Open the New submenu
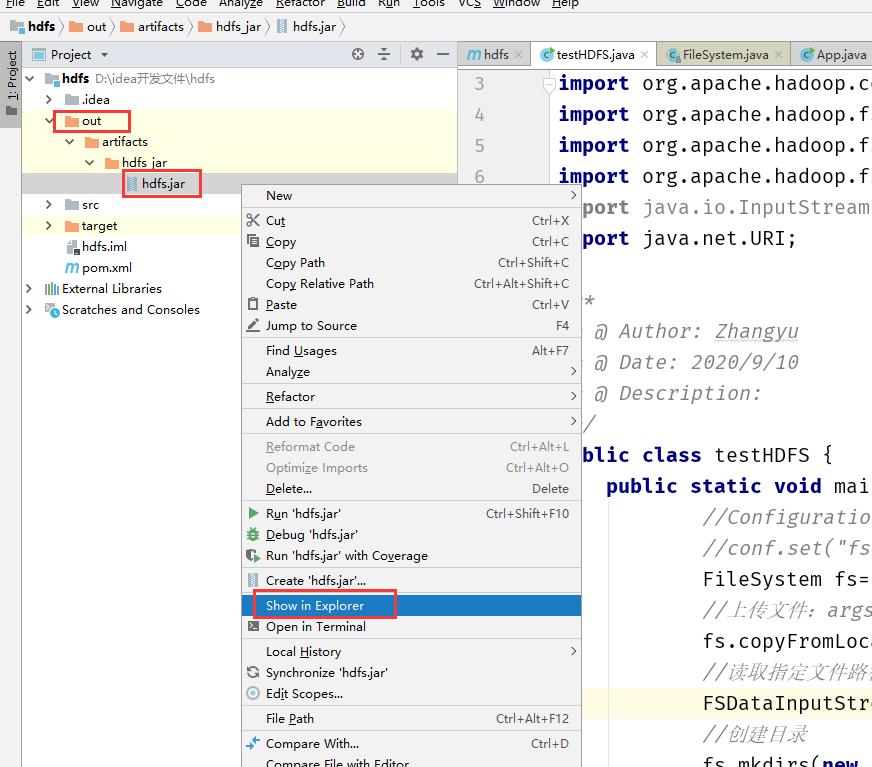Viewport: 872px width, 767px height. (x=412, y=196)
